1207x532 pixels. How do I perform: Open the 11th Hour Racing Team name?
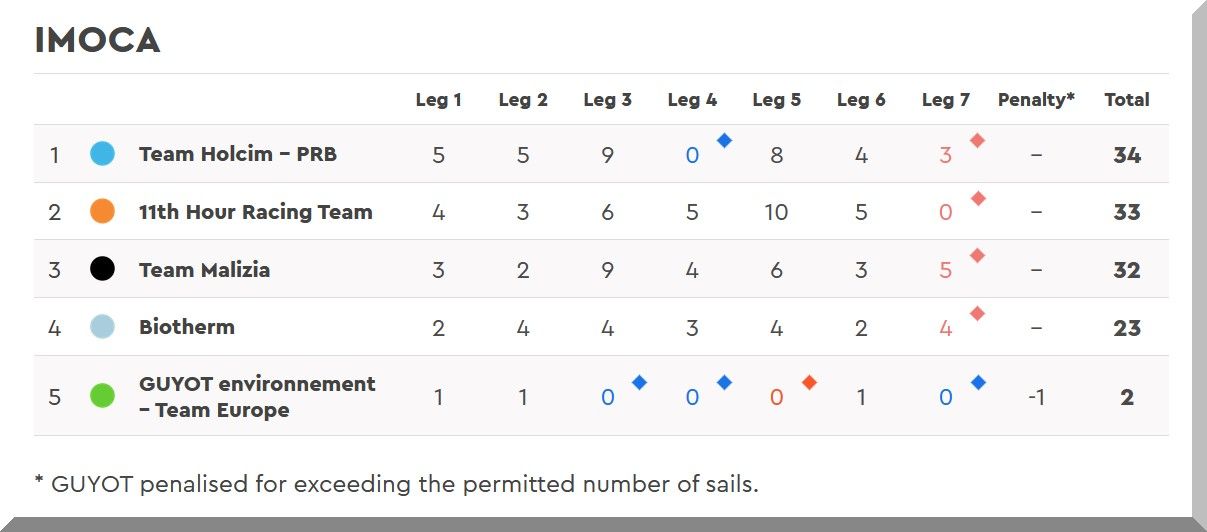coord(255,212)
